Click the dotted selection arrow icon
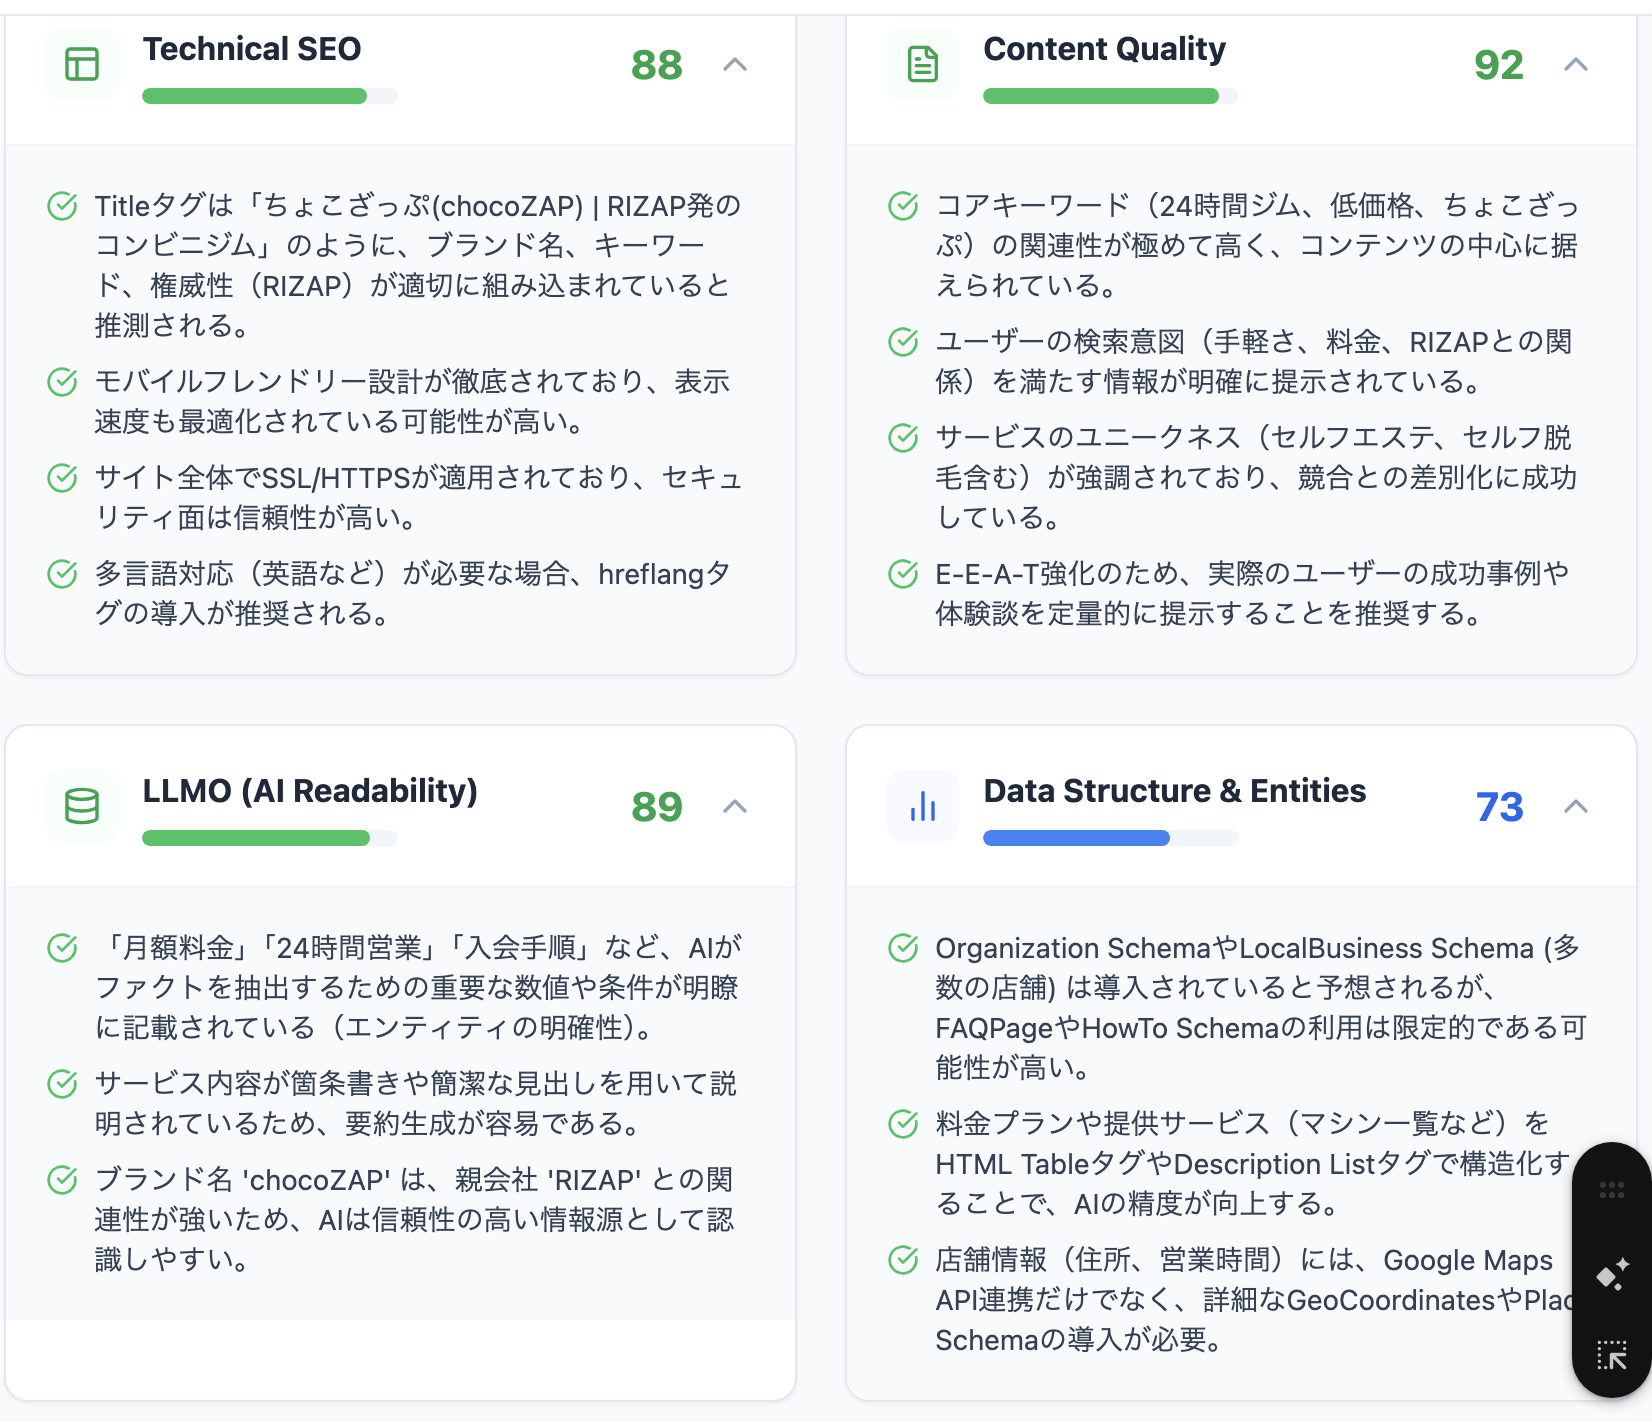The image size is (1652, 1422). pos(1611,1356)
